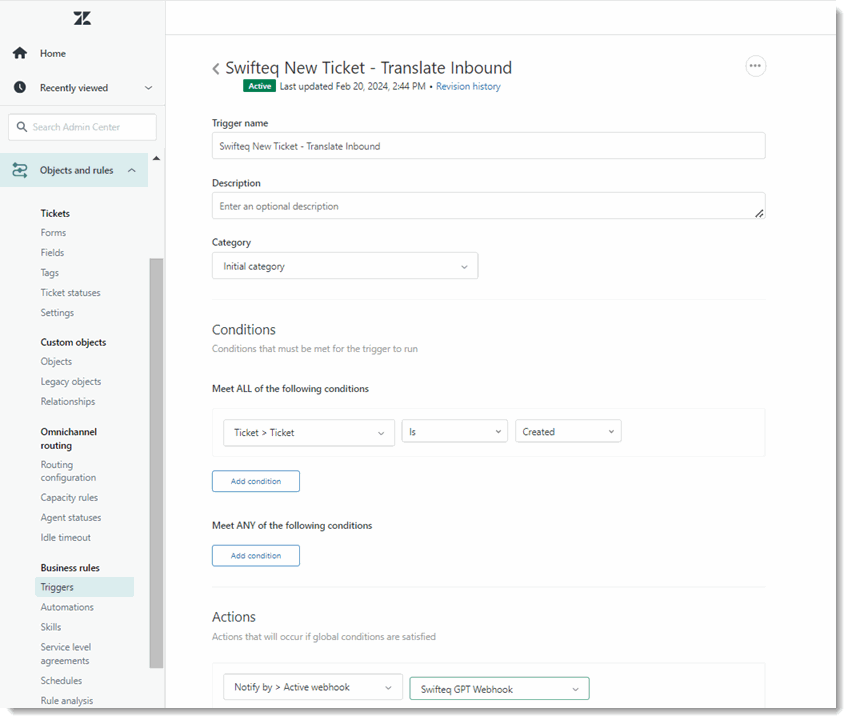Click the Trigger name field

pyautogui.click(x=489, y=146)
